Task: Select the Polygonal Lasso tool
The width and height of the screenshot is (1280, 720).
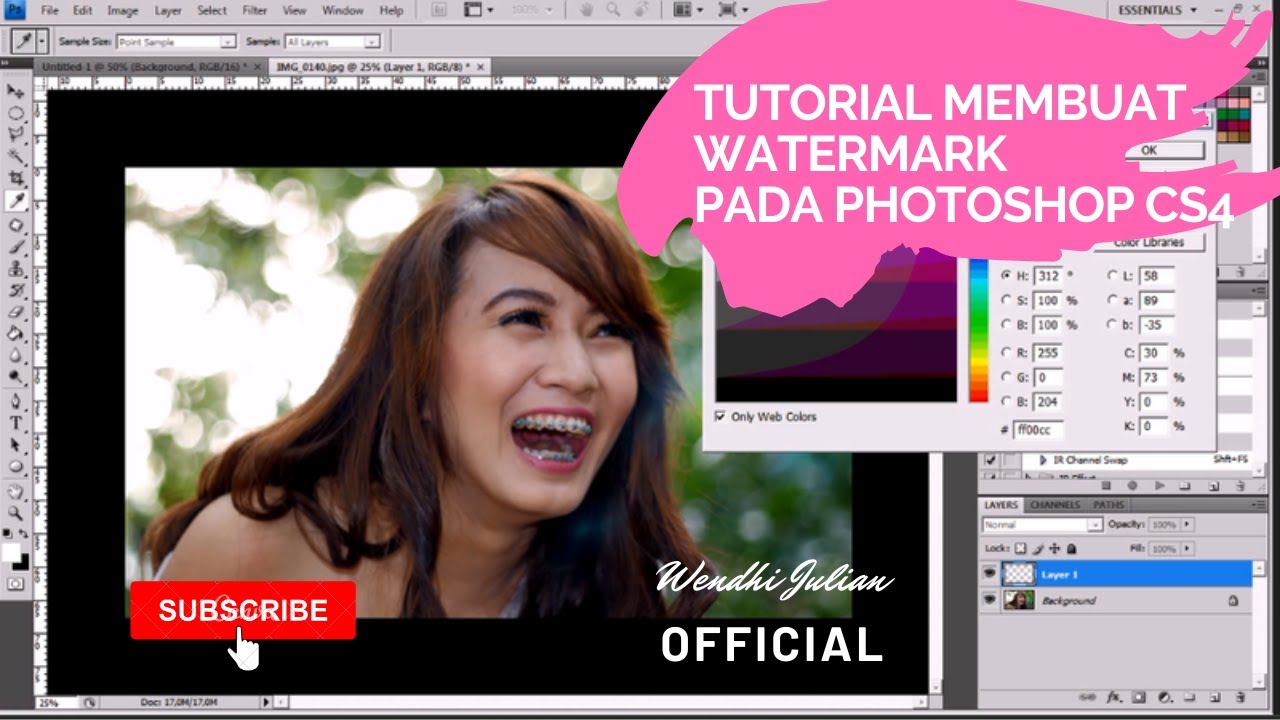Action: [16, 134]
